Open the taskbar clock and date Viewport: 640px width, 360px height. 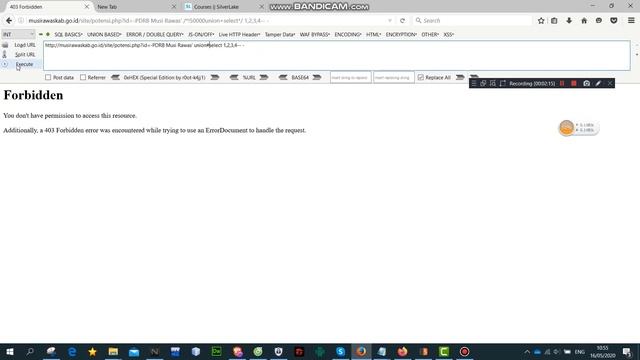pyautogui.click(x=603, y=351)
